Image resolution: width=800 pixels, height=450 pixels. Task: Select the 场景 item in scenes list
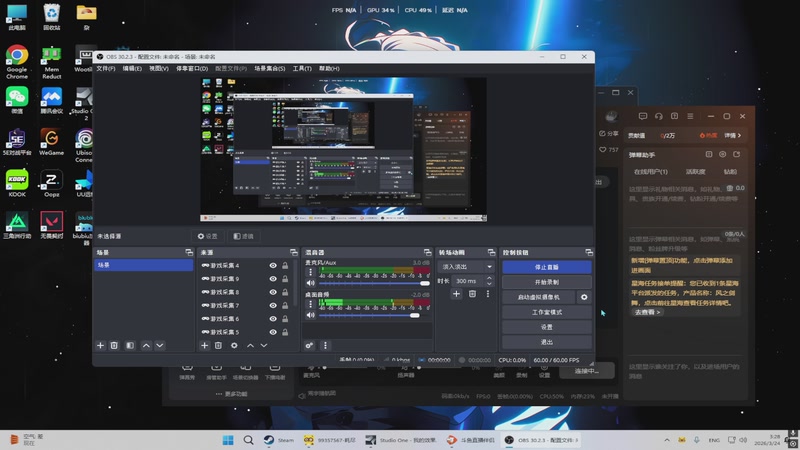(x=143, y=265)
